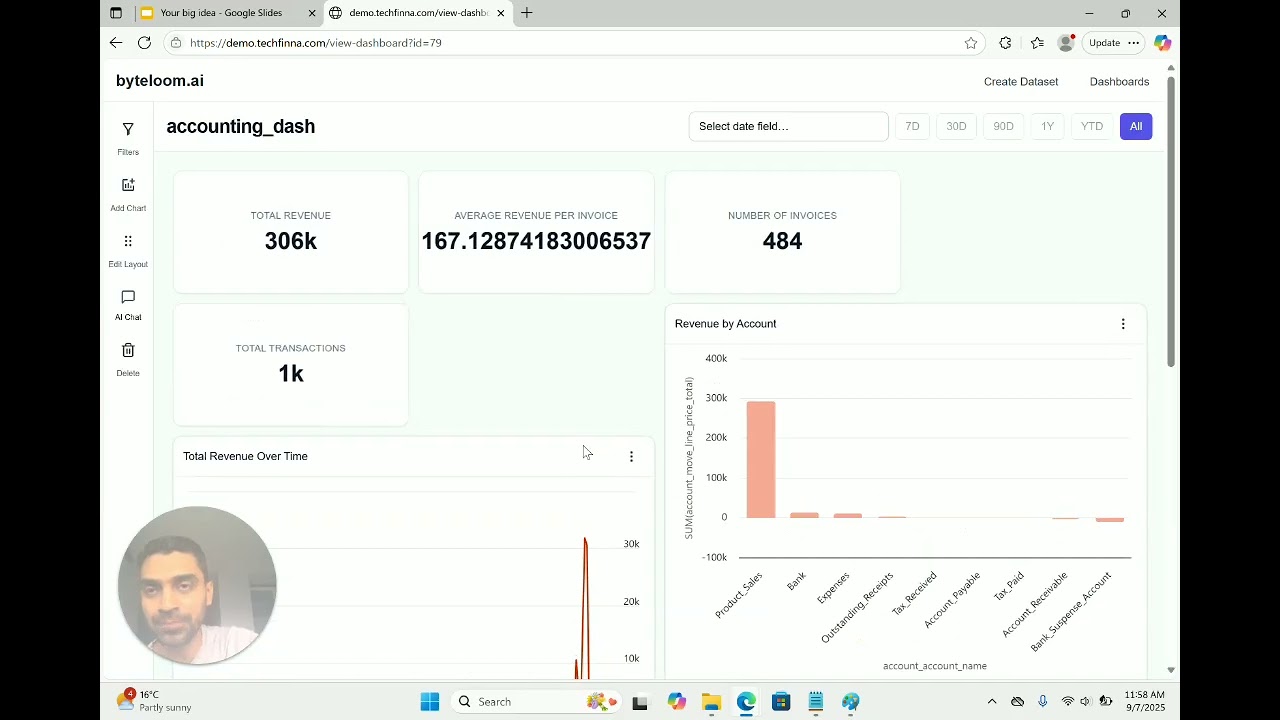
Task: Select the All date range
Action: point(1136,126)
